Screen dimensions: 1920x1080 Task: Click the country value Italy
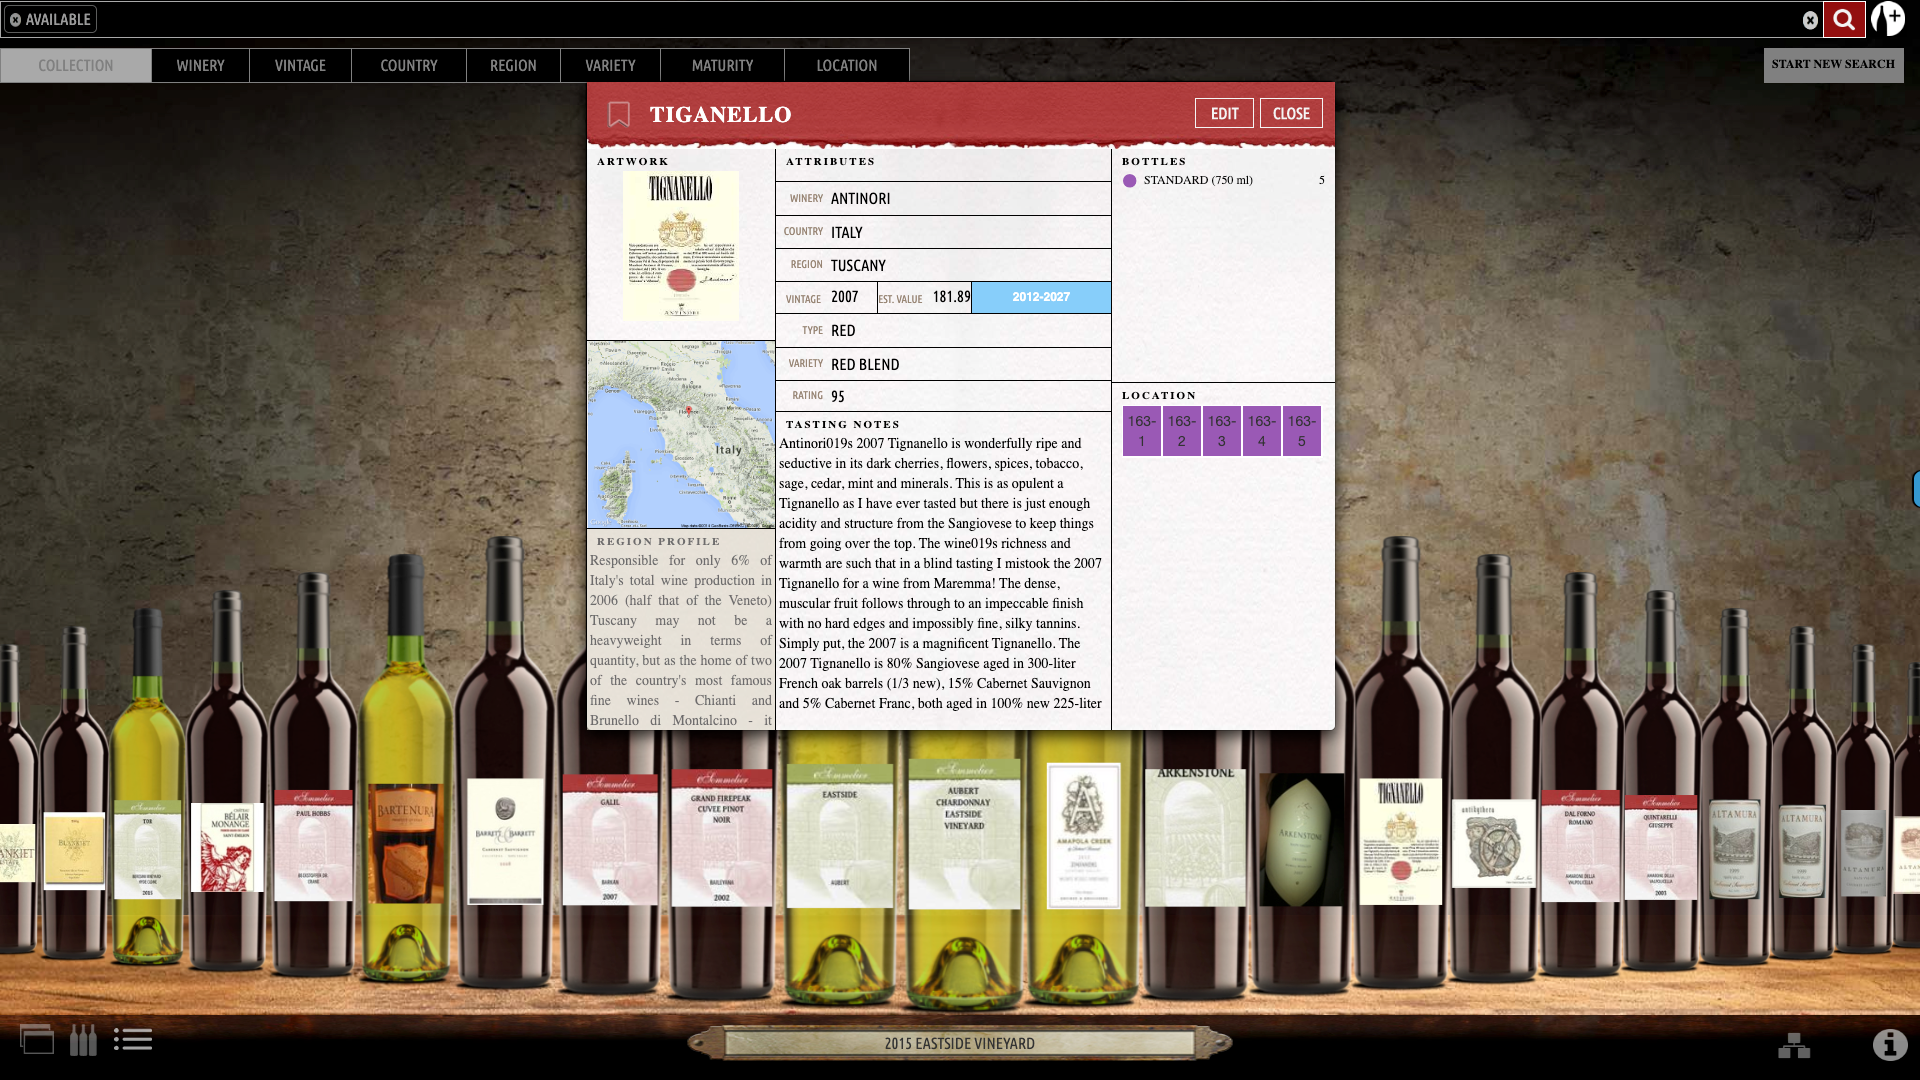pyautogui.click(x=846, y=233)
